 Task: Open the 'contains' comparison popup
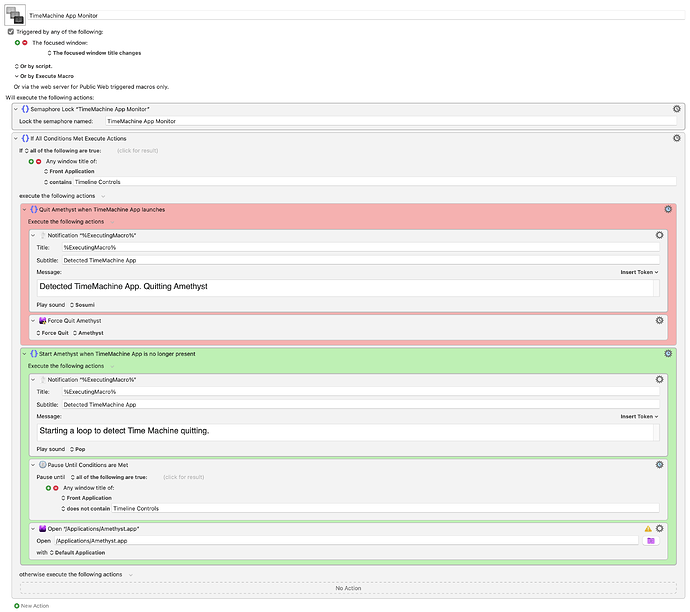click(x=58, y=182)
